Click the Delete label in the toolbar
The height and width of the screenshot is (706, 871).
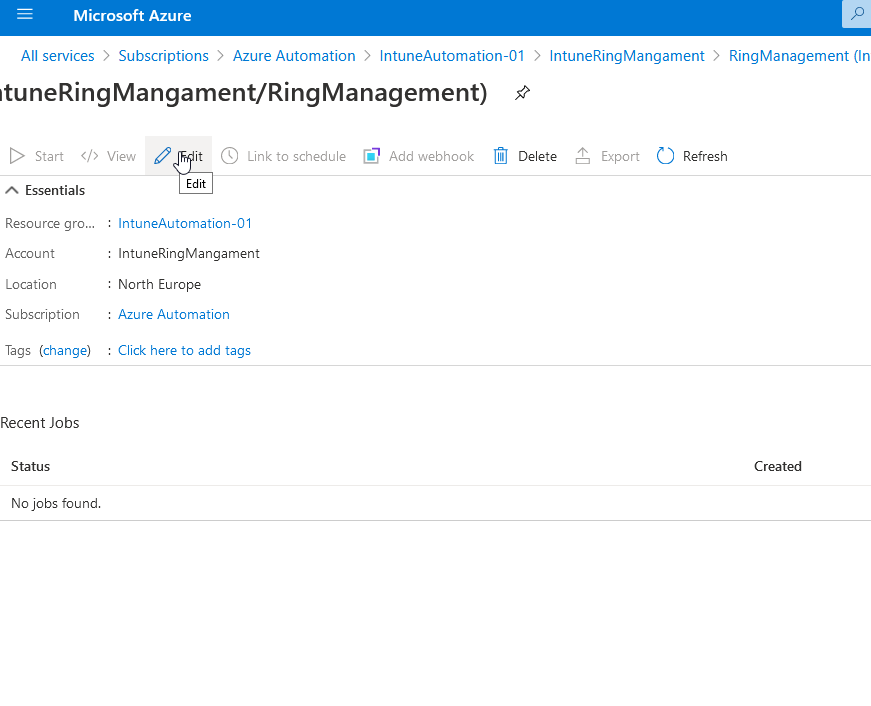(537, 157)
